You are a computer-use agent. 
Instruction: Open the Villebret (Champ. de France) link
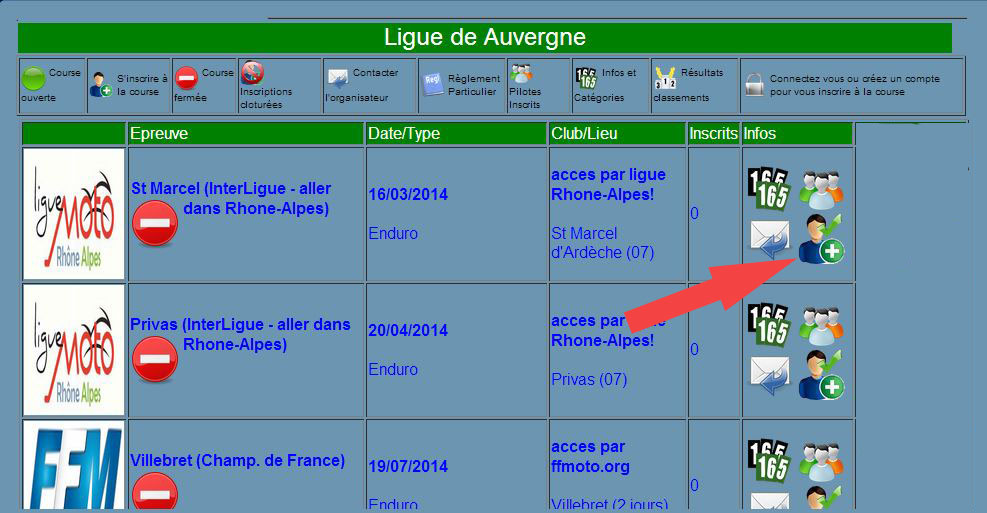(237, 460)
